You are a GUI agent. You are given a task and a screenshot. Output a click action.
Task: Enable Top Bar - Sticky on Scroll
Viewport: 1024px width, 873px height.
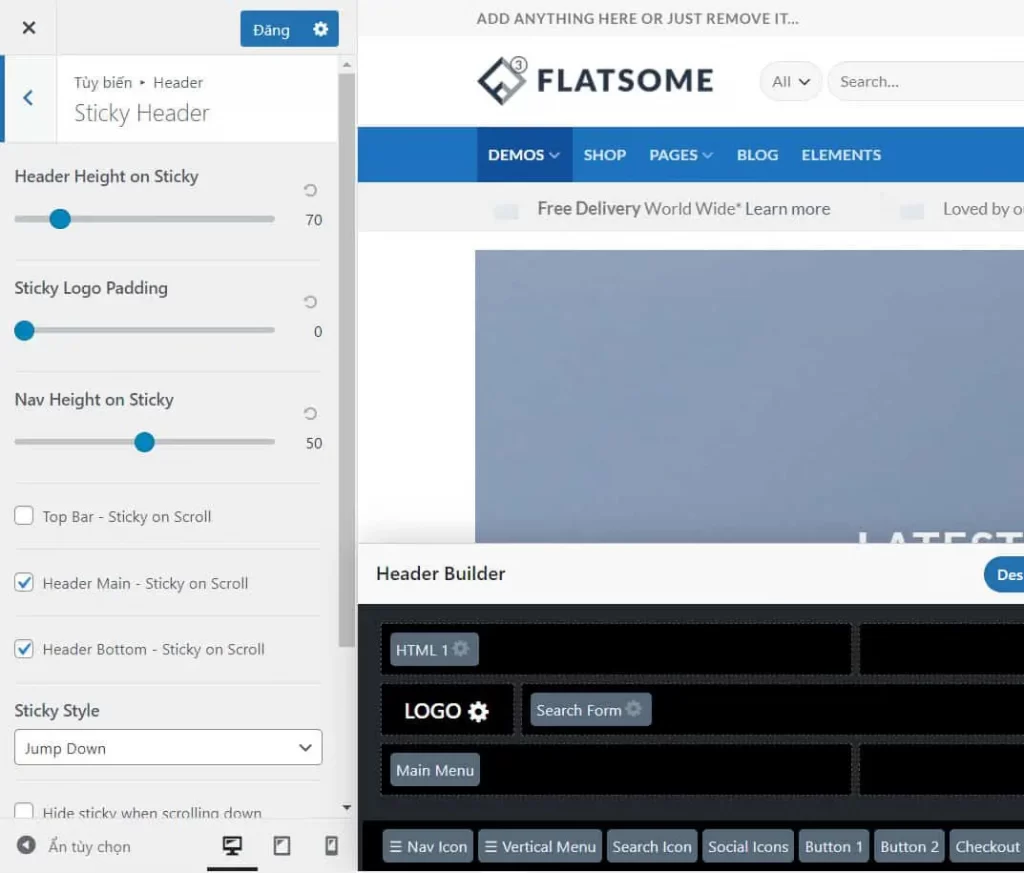23,516
